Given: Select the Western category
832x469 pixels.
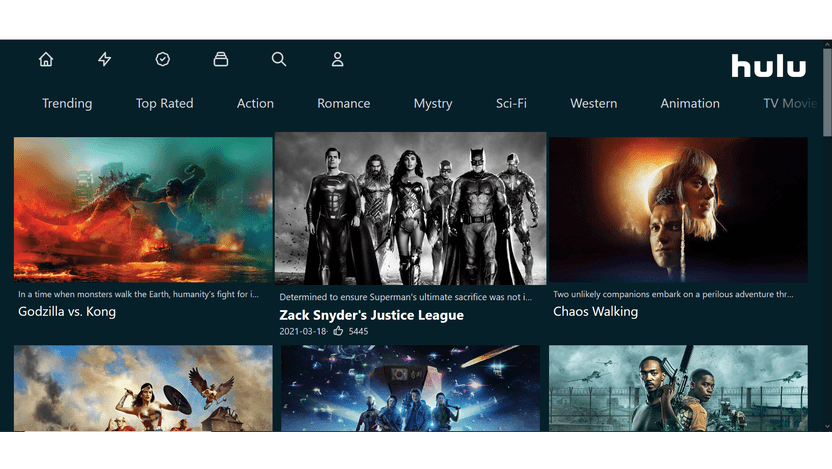Looking at the screenshot, I should click(x=594, y=103).
